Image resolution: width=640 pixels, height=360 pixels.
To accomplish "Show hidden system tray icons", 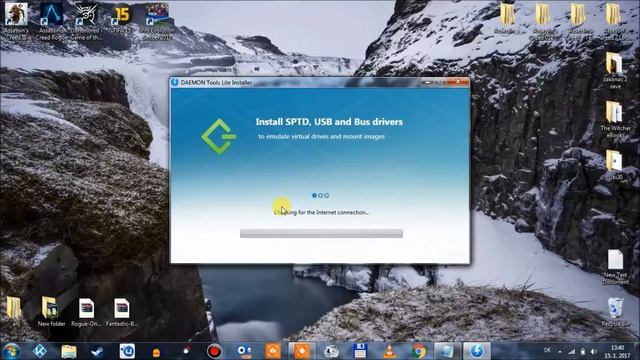I will pos(560,351).
